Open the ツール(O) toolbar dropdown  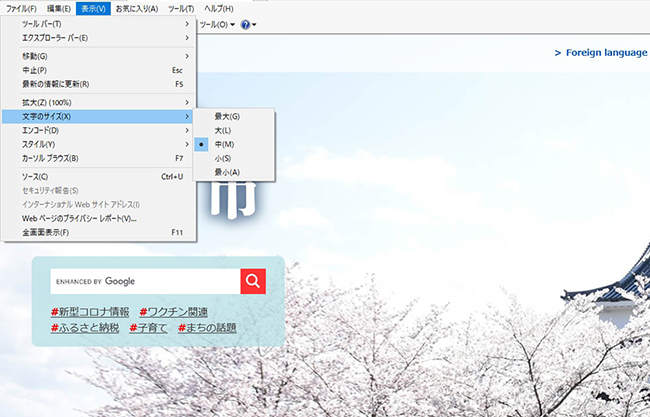pyautogui.click(x=217, y=24)
